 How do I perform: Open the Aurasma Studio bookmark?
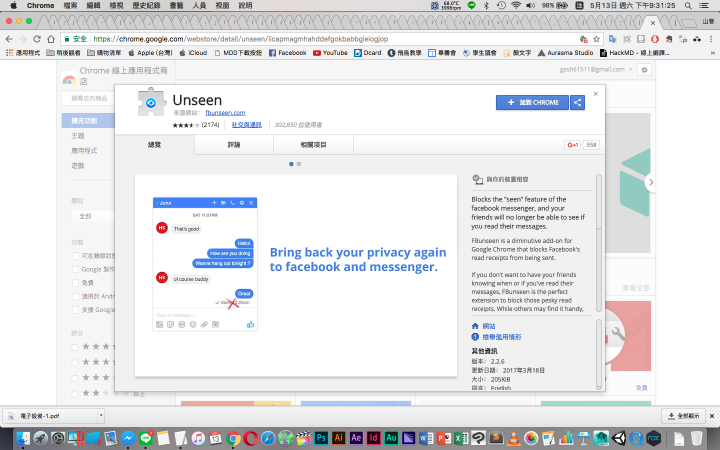[565, 53]
